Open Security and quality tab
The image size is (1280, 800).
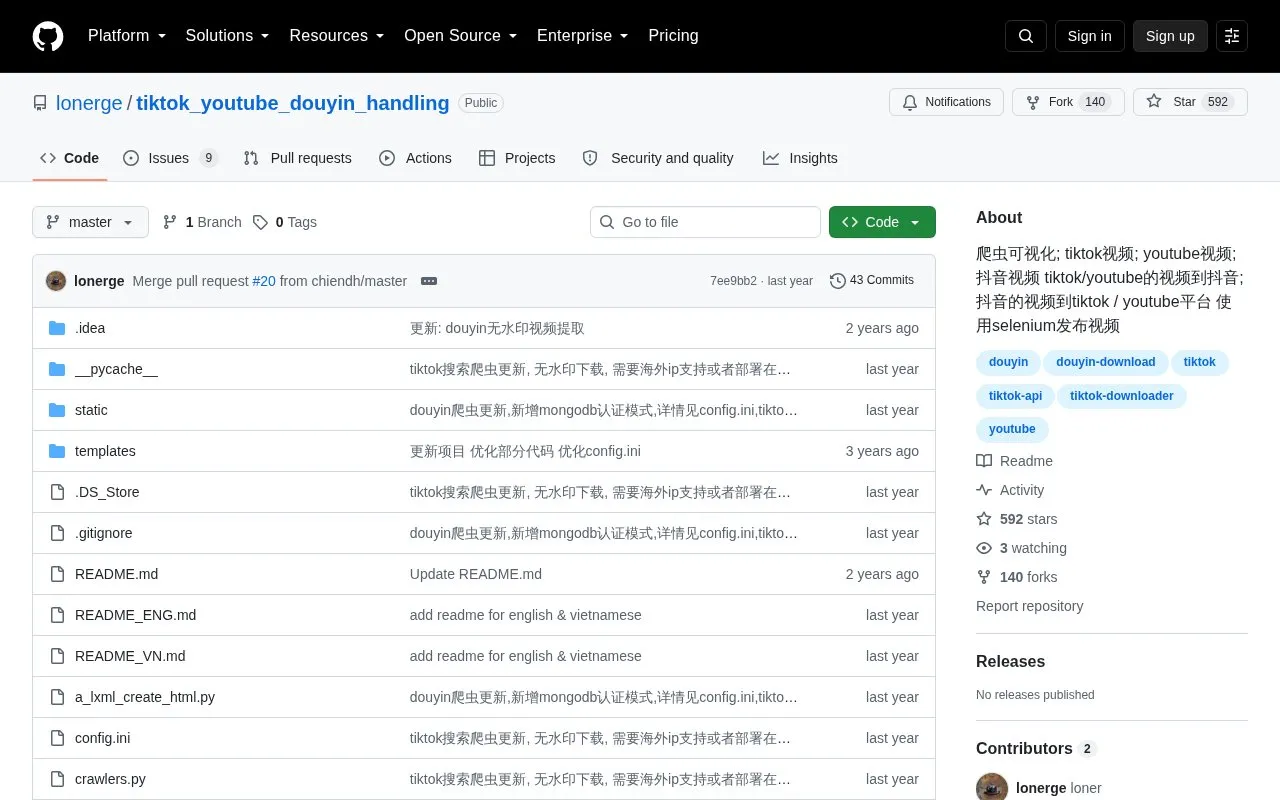(658, 158)
